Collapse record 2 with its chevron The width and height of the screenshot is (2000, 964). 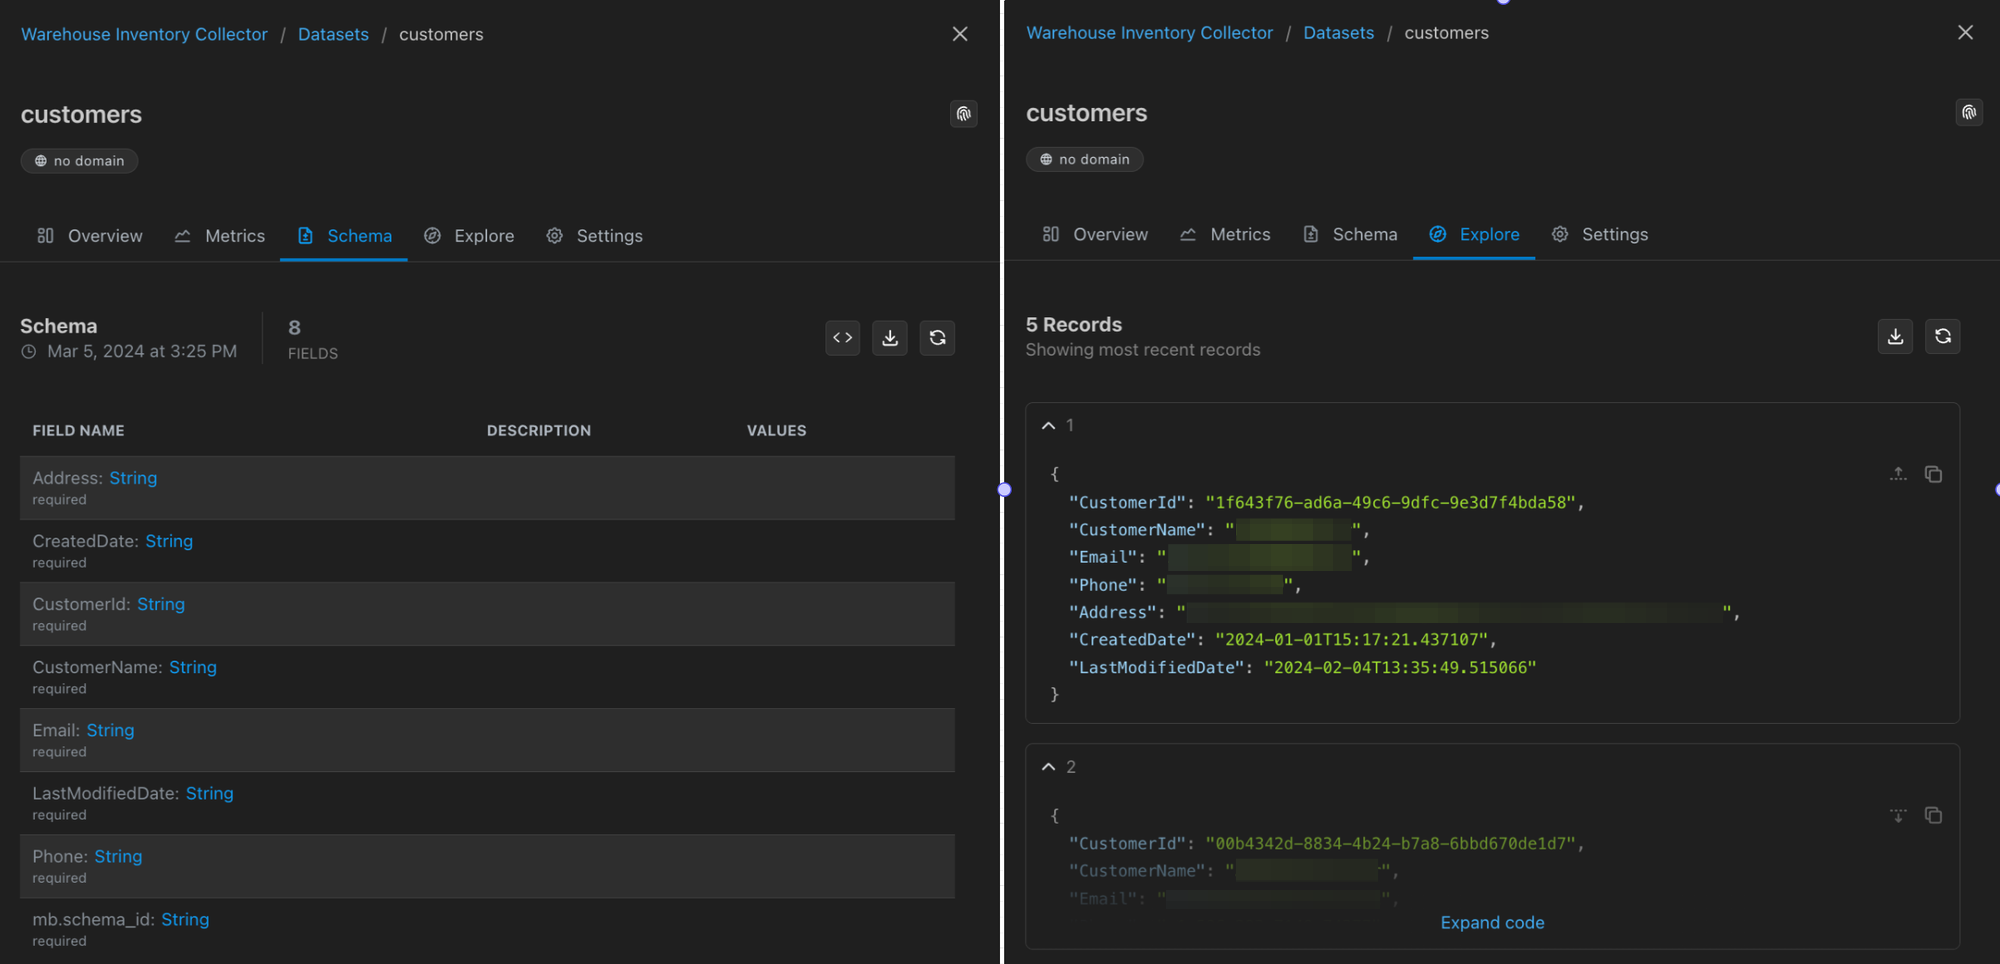click(1048, 767)
